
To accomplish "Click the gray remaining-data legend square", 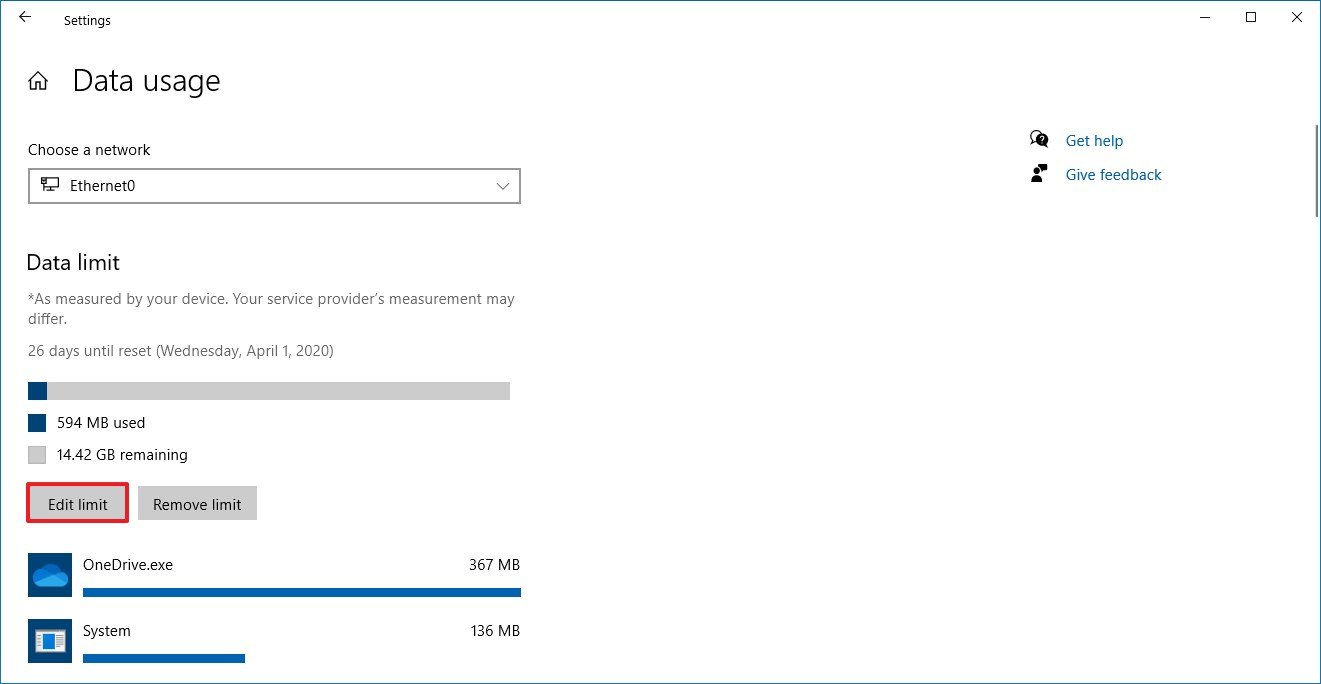I will (37, 455).
